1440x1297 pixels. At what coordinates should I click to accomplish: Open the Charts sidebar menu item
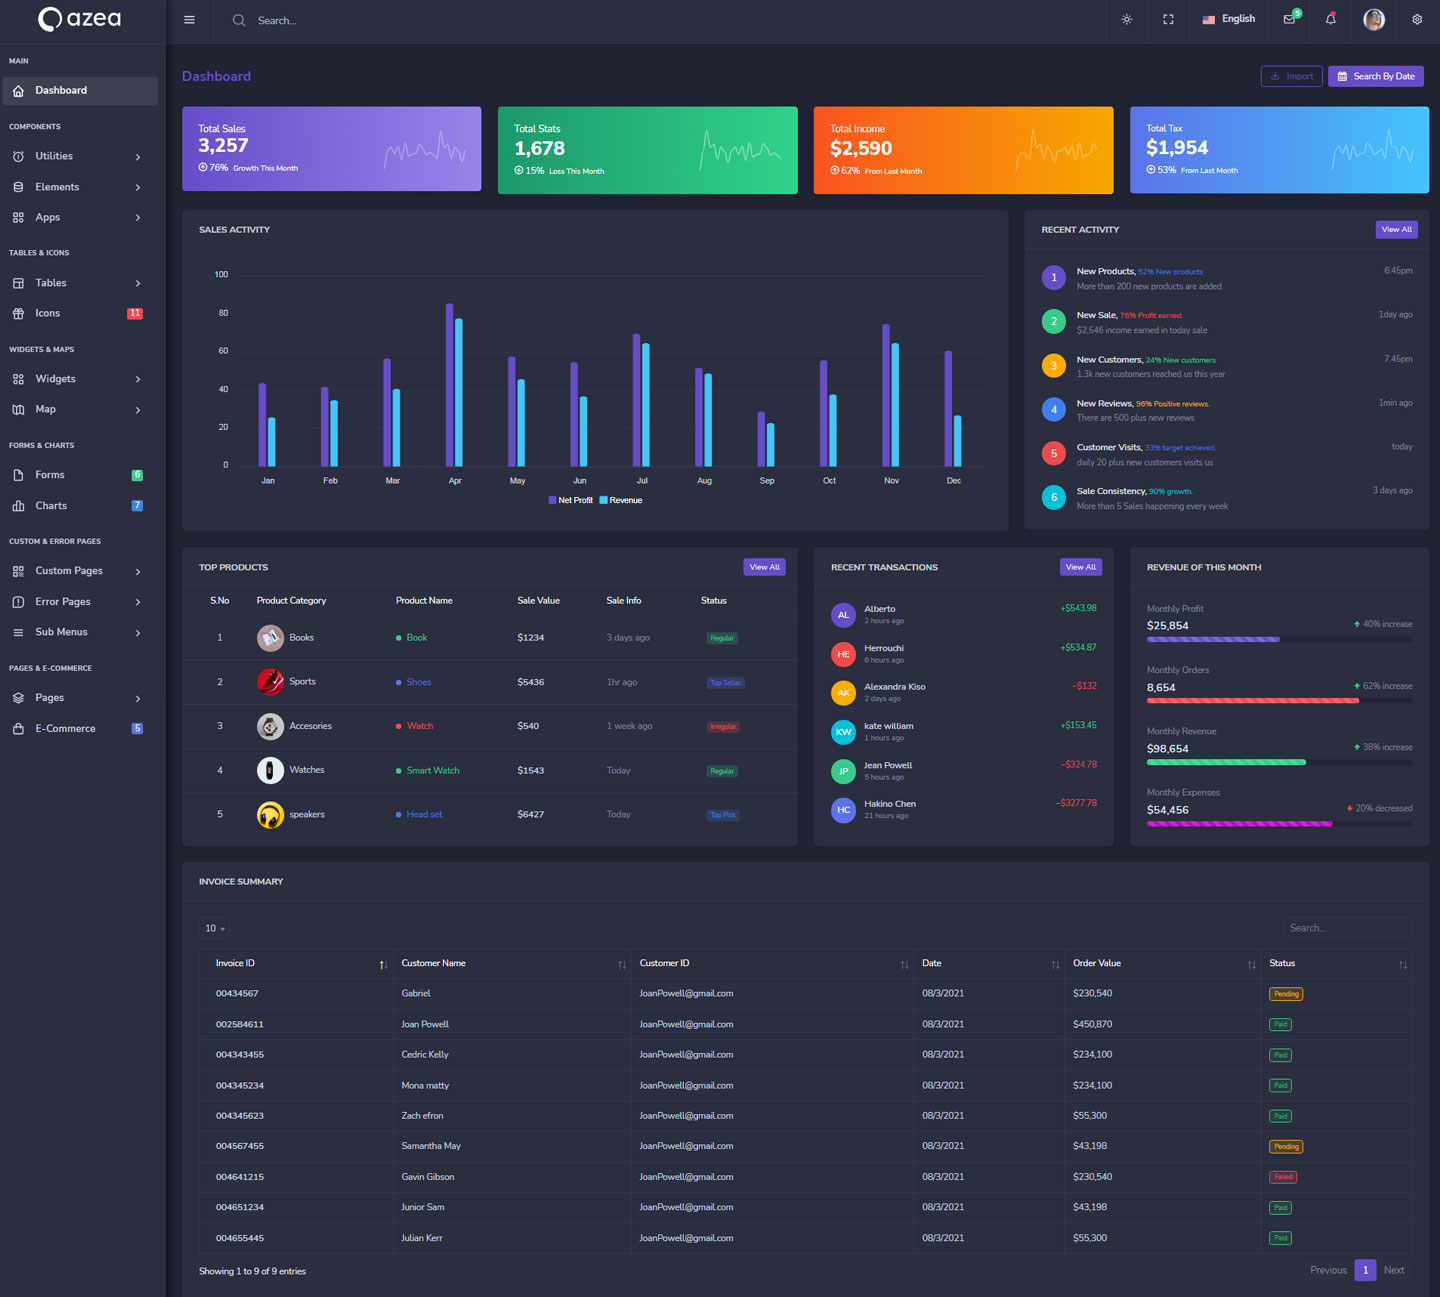[x=78, y=506]
